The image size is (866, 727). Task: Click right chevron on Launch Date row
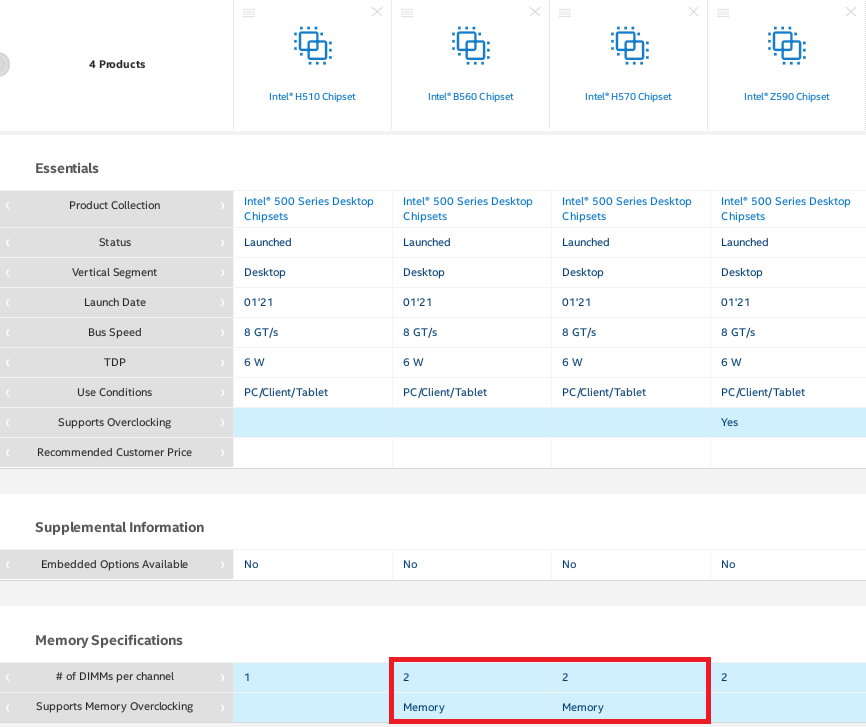coord(223,302)
